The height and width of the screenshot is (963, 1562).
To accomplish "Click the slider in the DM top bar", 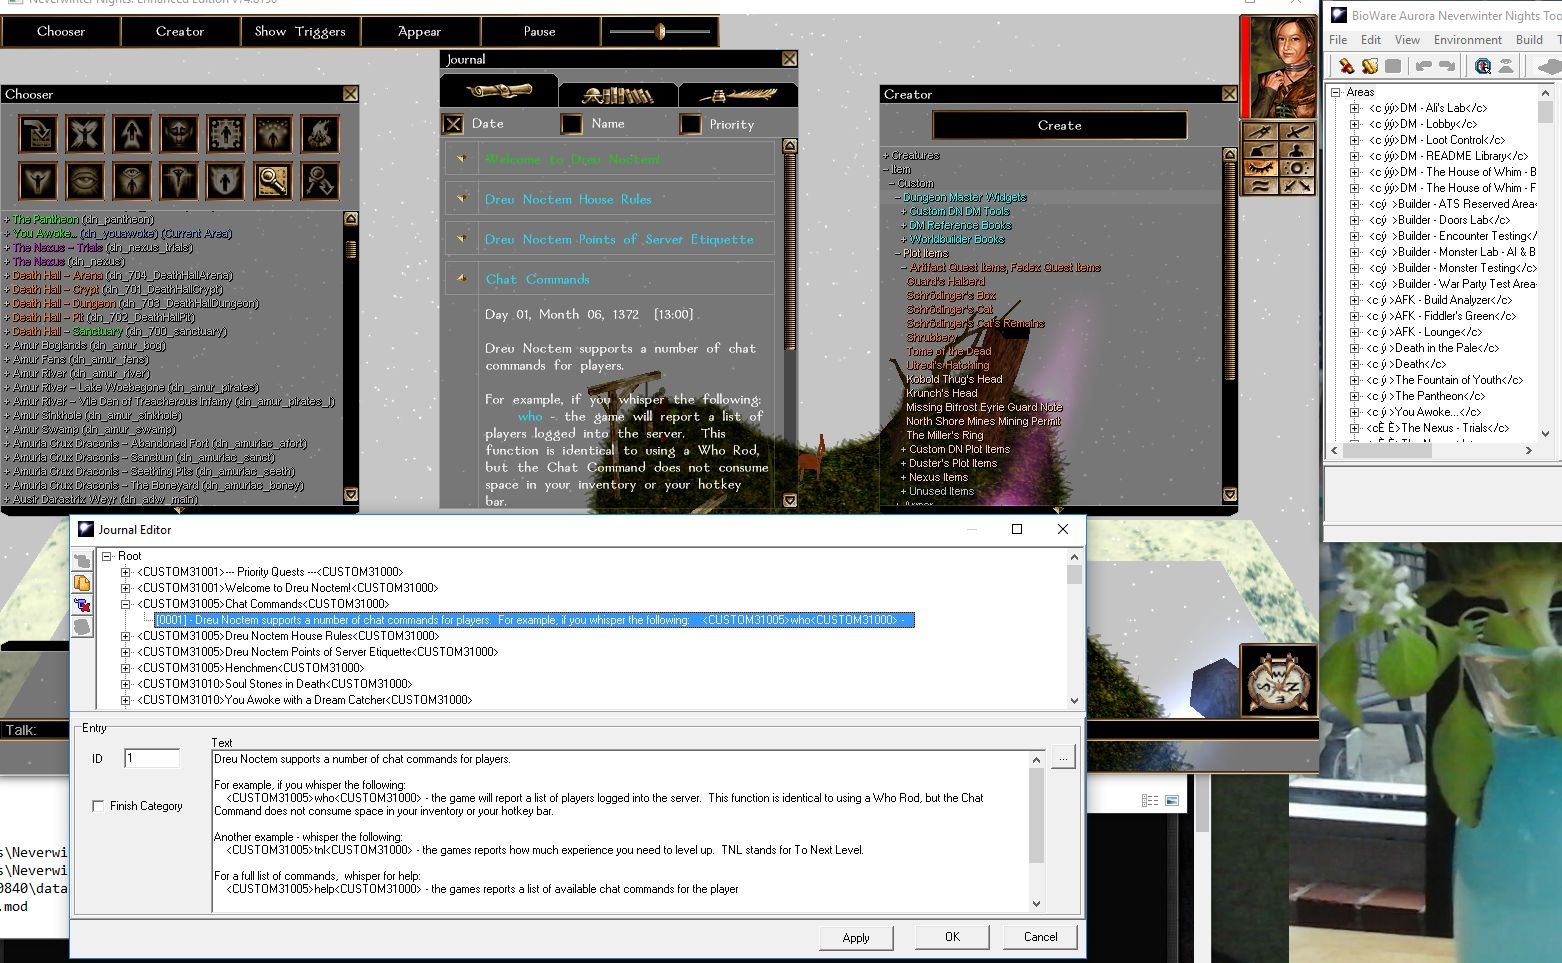I will click(660, 31).
